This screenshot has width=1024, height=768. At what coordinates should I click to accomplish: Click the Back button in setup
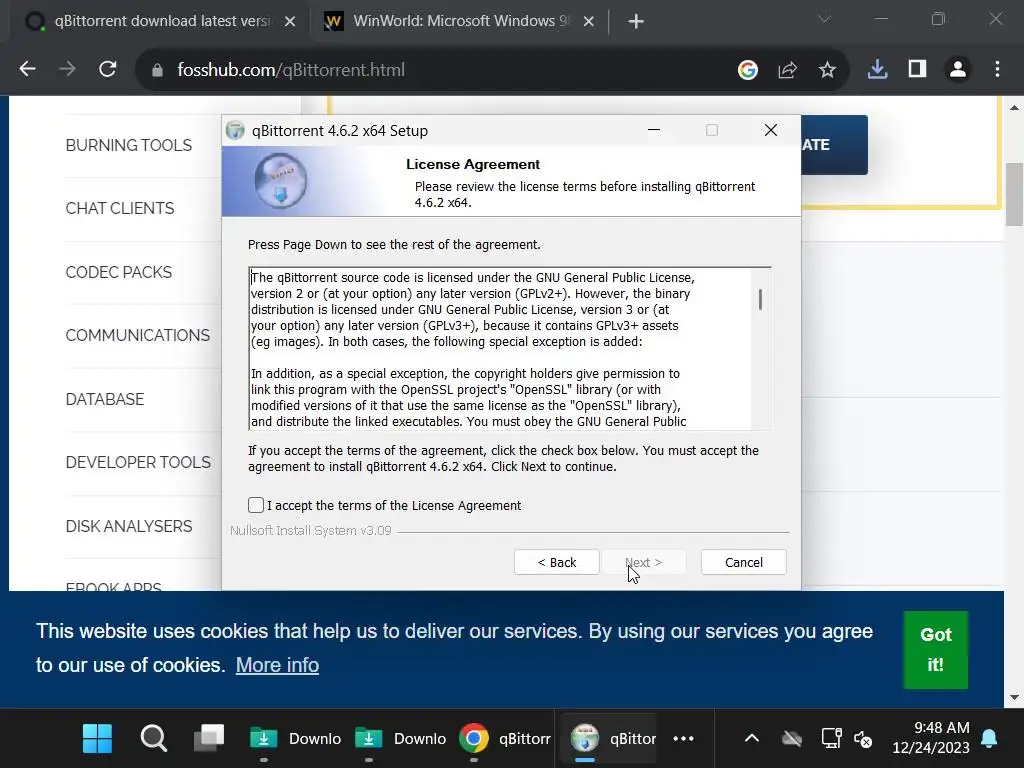click(556, 562)
